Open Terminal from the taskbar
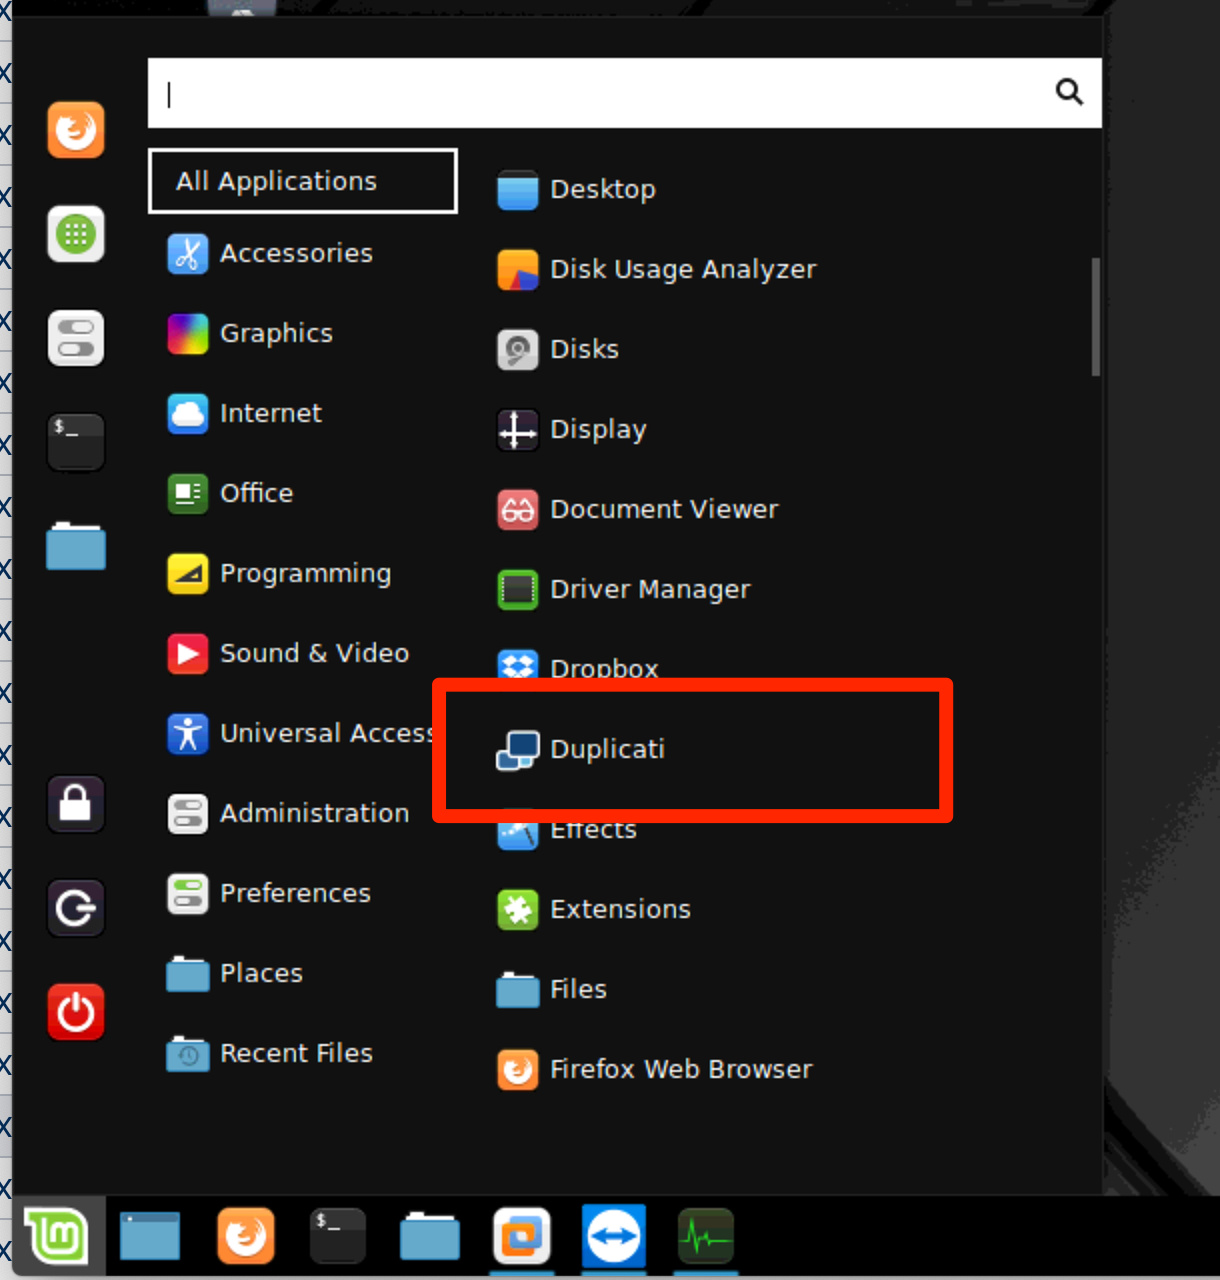Screen dimensions: 1220x1280 click(x=338, y=1237)
